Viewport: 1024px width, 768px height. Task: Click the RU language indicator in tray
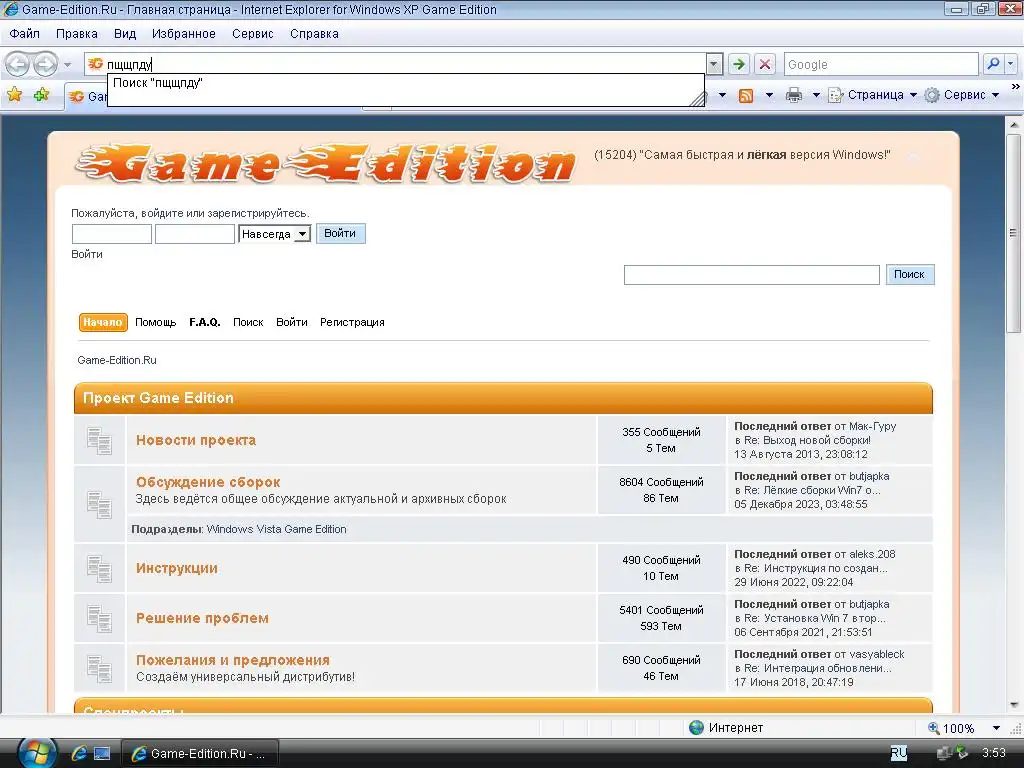click(x=899, y=753)
